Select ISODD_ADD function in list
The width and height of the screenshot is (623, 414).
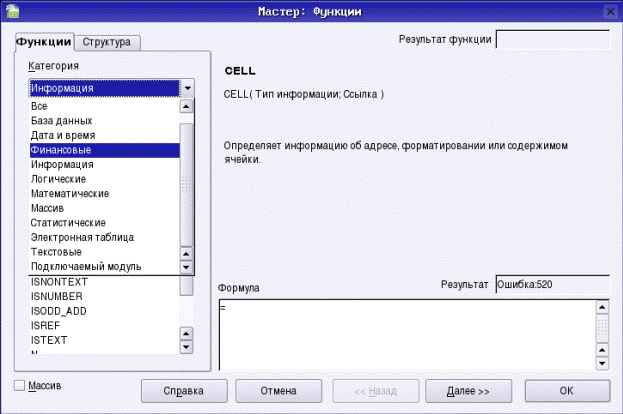tap(104, 311)
